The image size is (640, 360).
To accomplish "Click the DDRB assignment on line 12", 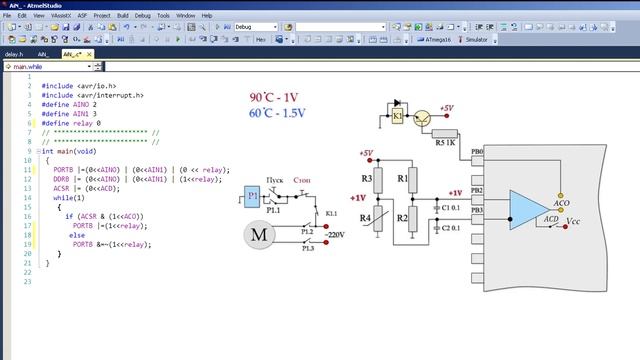I will tap(138, 179).
